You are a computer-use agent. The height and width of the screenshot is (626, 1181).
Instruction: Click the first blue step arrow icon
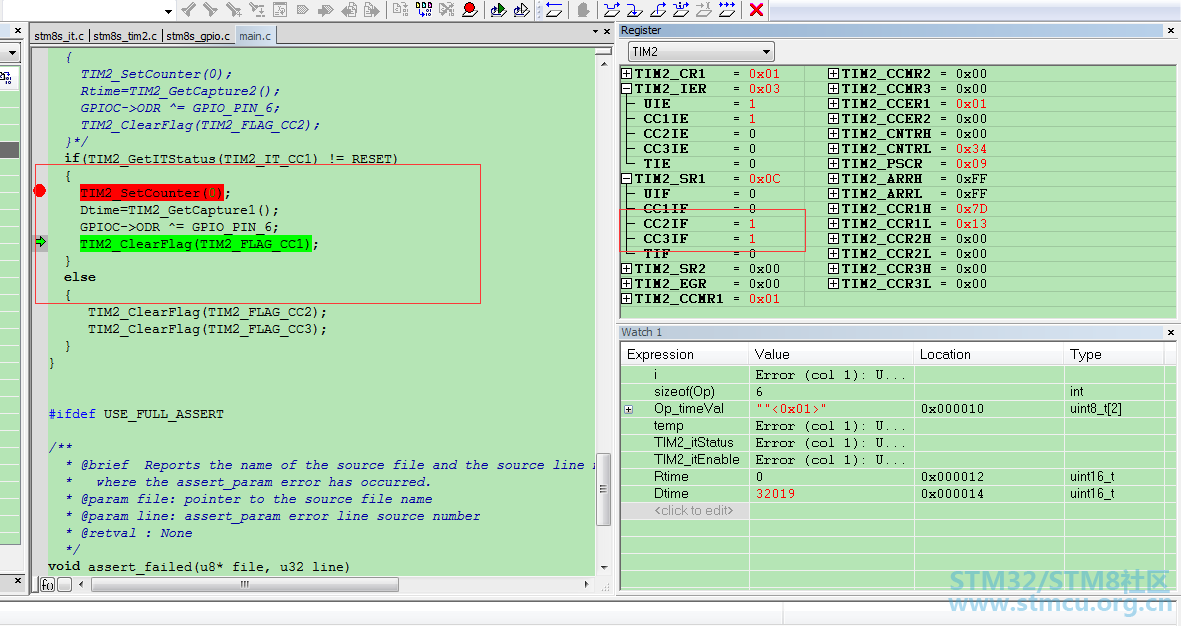pyautogui.click(x=612, y=9)
